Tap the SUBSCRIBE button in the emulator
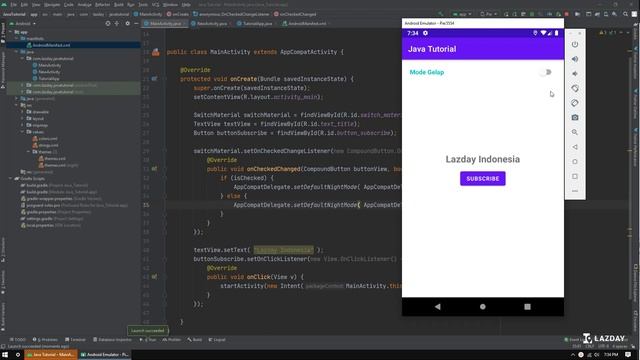The image size is (640, 360). (482, 178)
